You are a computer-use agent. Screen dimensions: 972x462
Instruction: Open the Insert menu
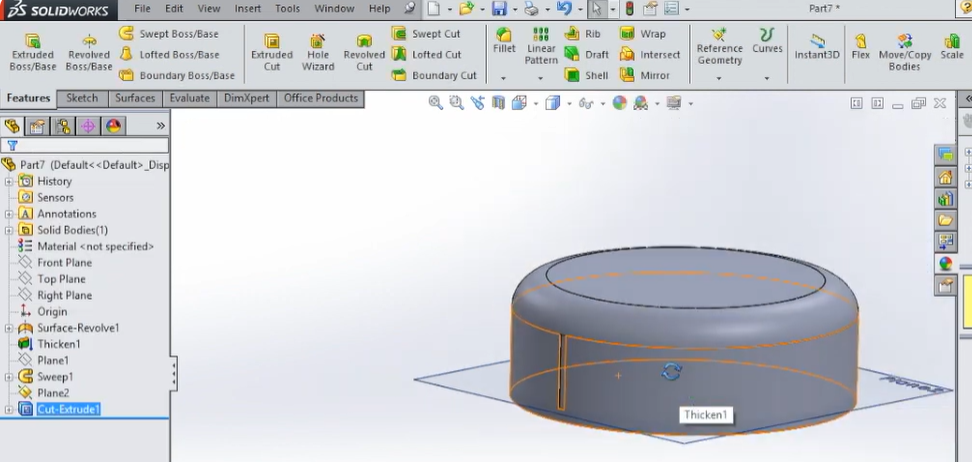248,8
